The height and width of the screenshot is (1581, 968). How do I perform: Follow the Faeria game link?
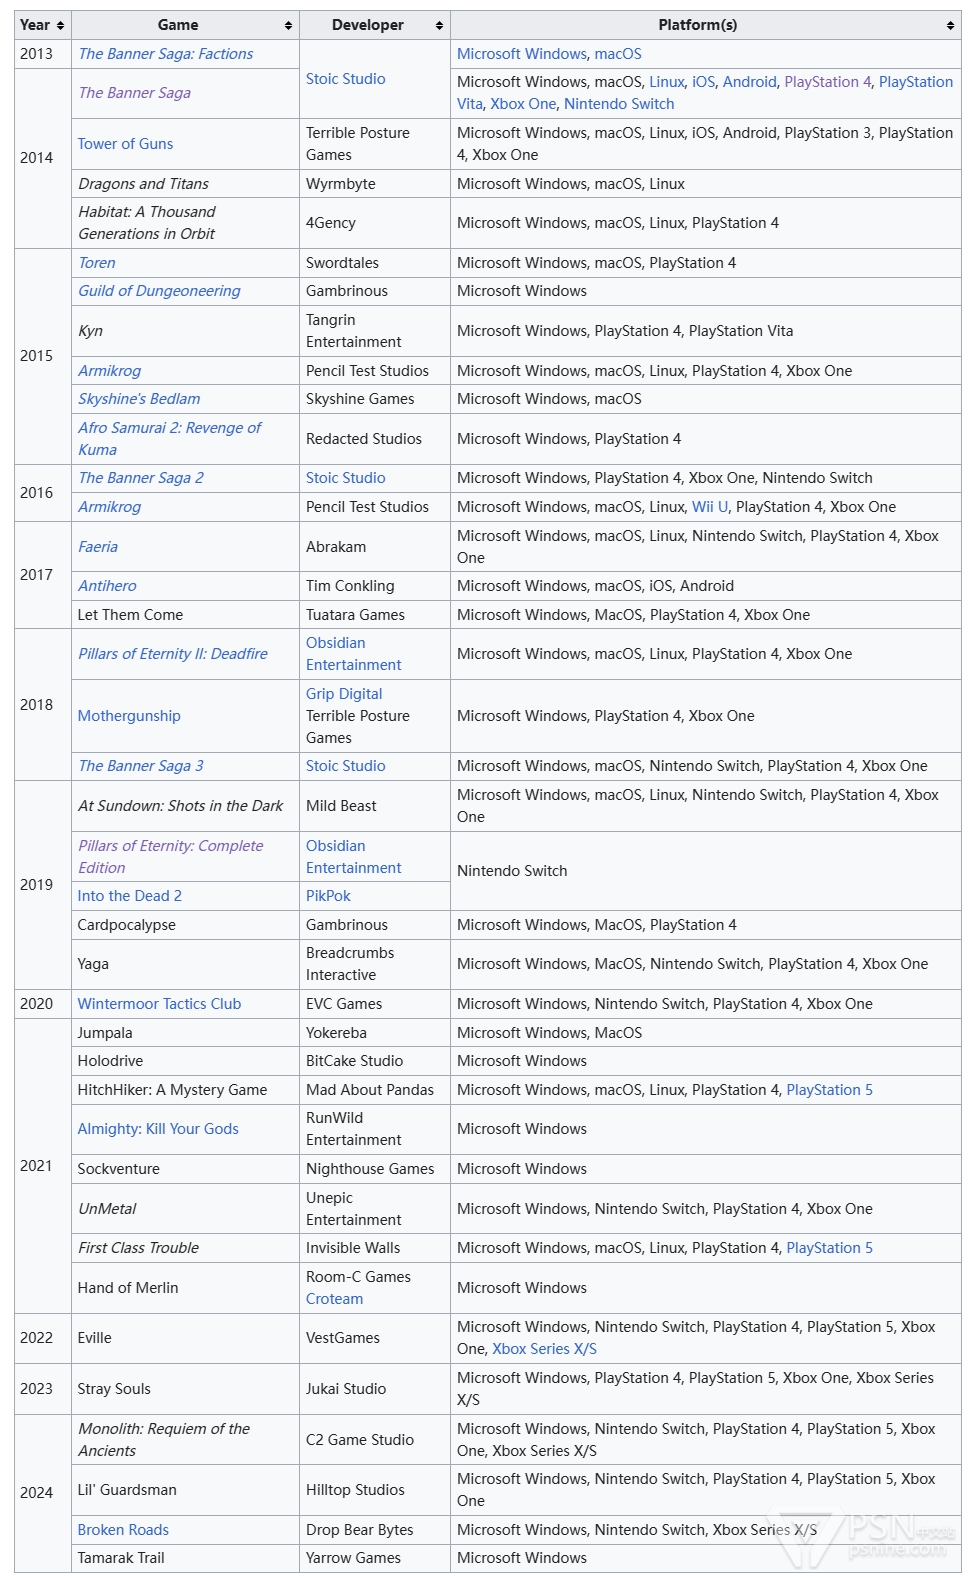click(98, 547)
